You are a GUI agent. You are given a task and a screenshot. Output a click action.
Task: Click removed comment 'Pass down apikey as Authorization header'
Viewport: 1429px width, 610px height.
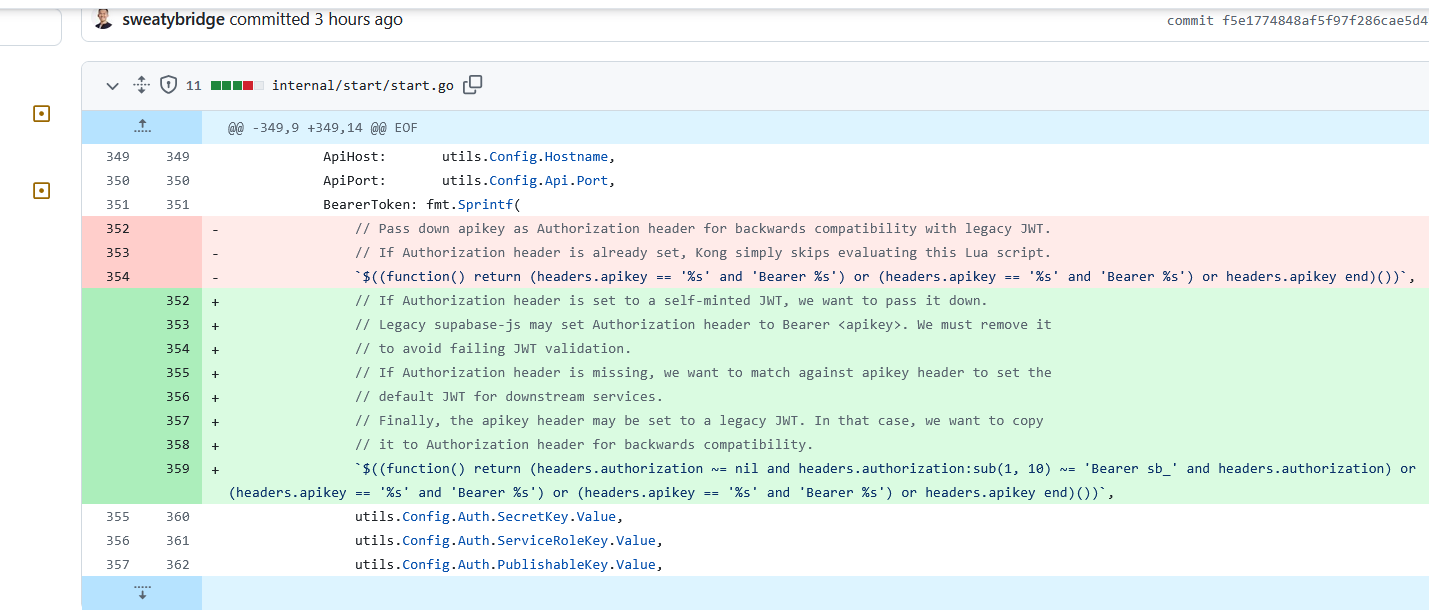703,228
